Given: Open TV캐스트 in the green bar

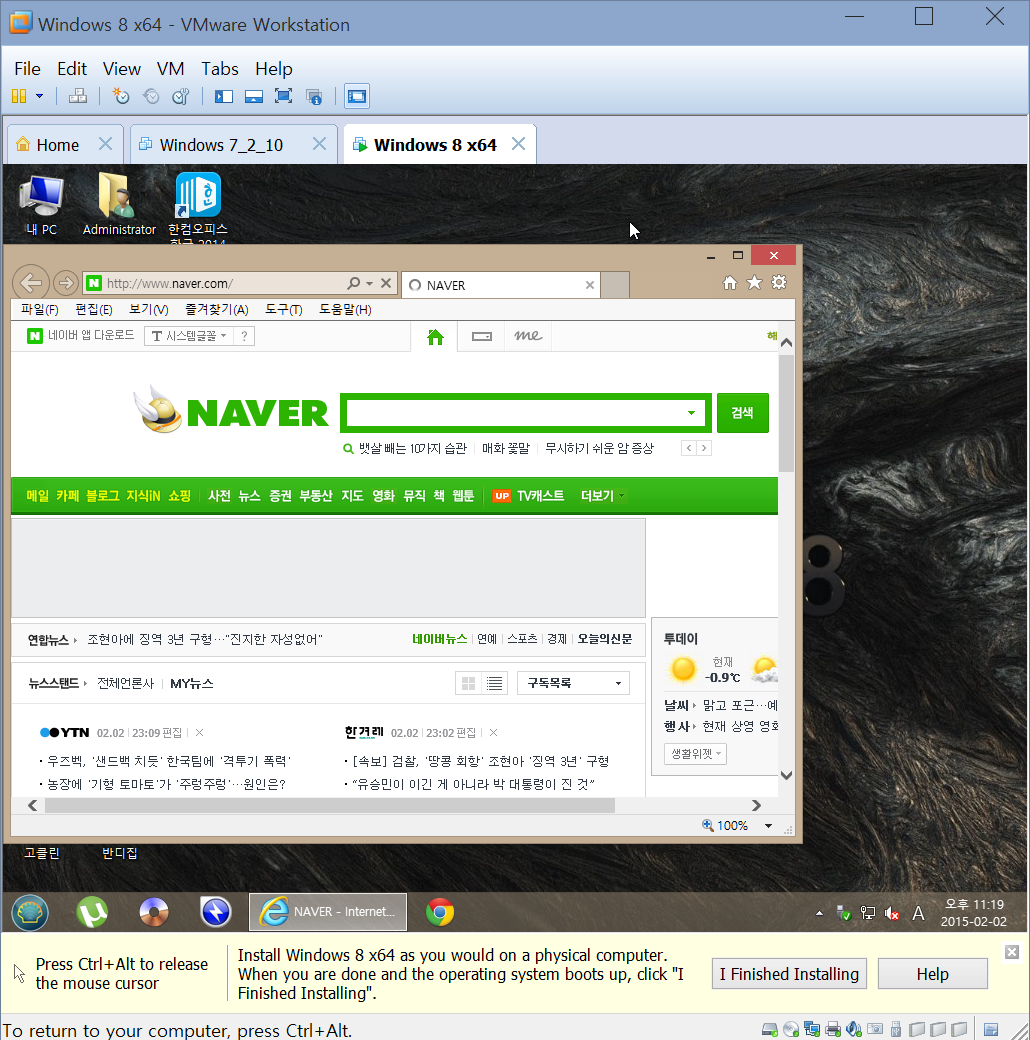Looking at the screenshot, I should pyautogui.click(x=541, y=496).
